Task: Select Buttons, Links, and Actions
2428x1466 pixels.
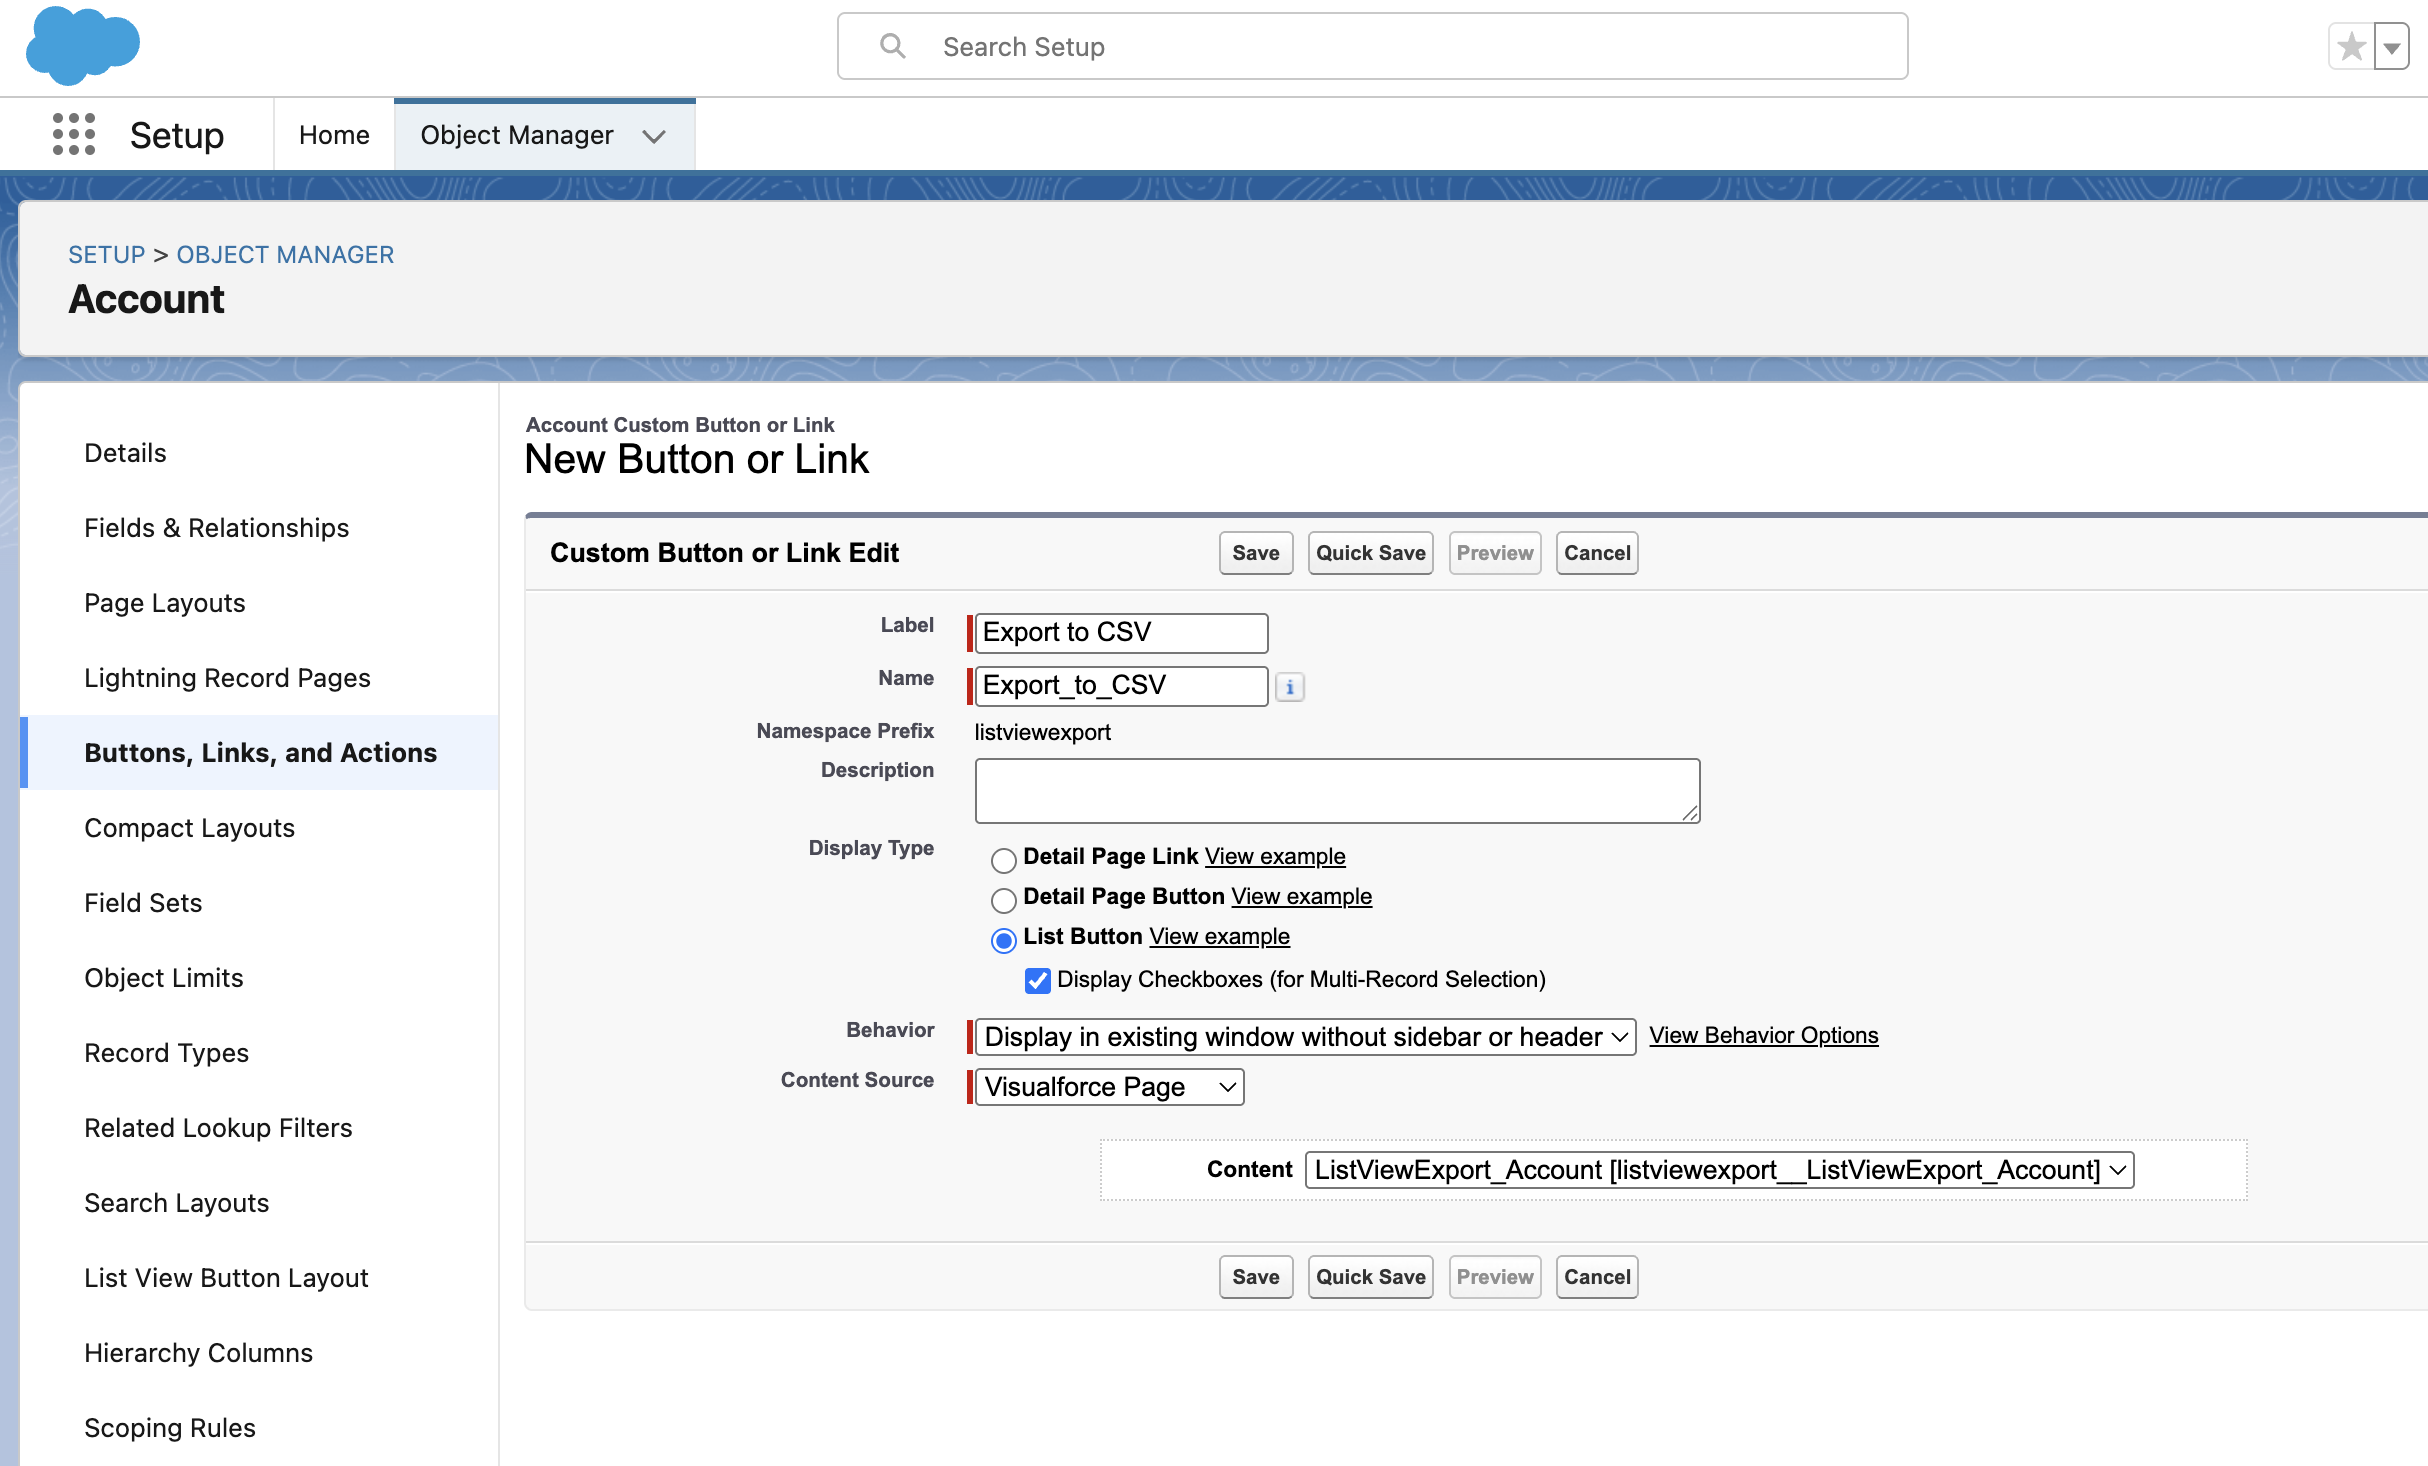Action: [x=260, y=753]
